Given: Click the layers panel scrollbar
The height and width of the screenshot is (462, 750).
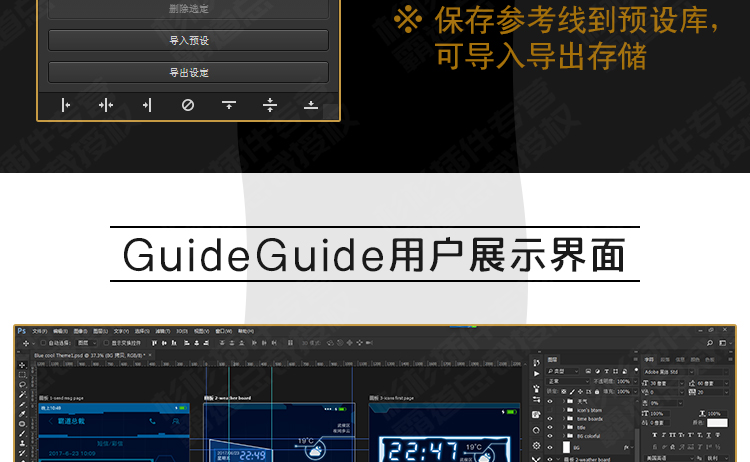Looking at the screenshot, I should pos(637,443).
